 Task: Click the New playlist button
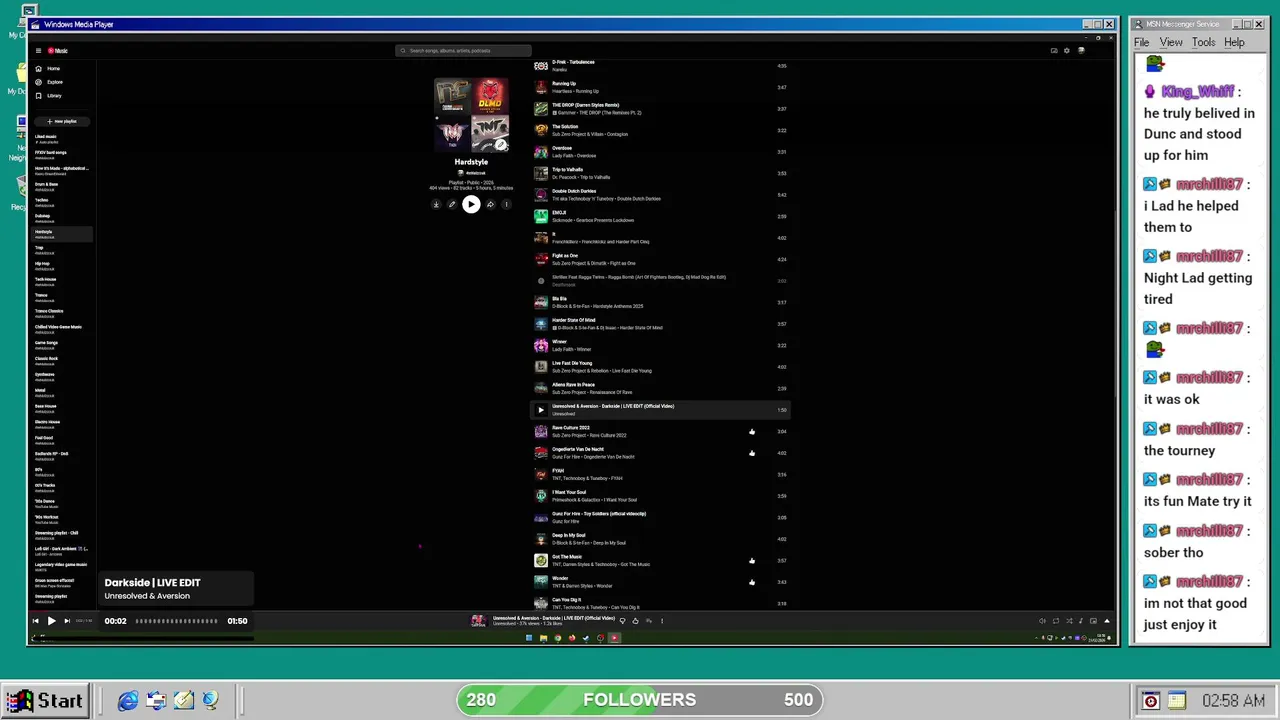pyautogui.click(x=62, y=121)
